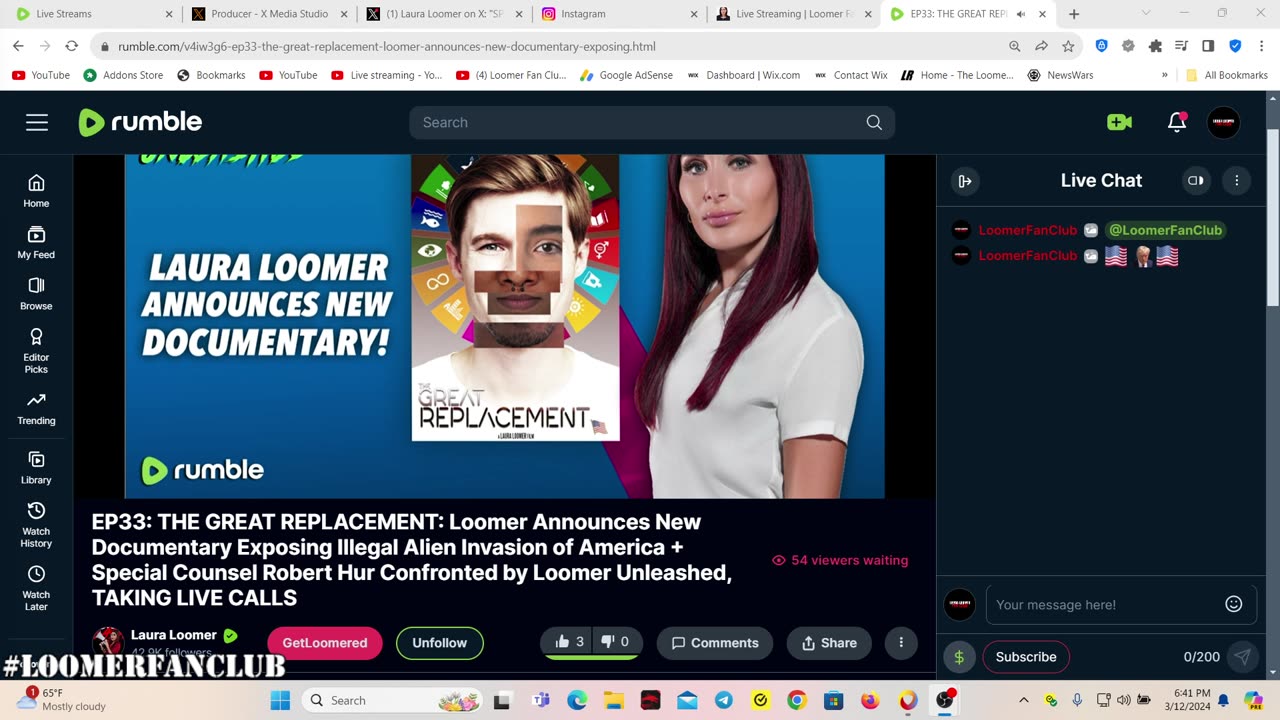Open the tab search chevron
The image size is (1280, 720).
tap(1146, 14)
